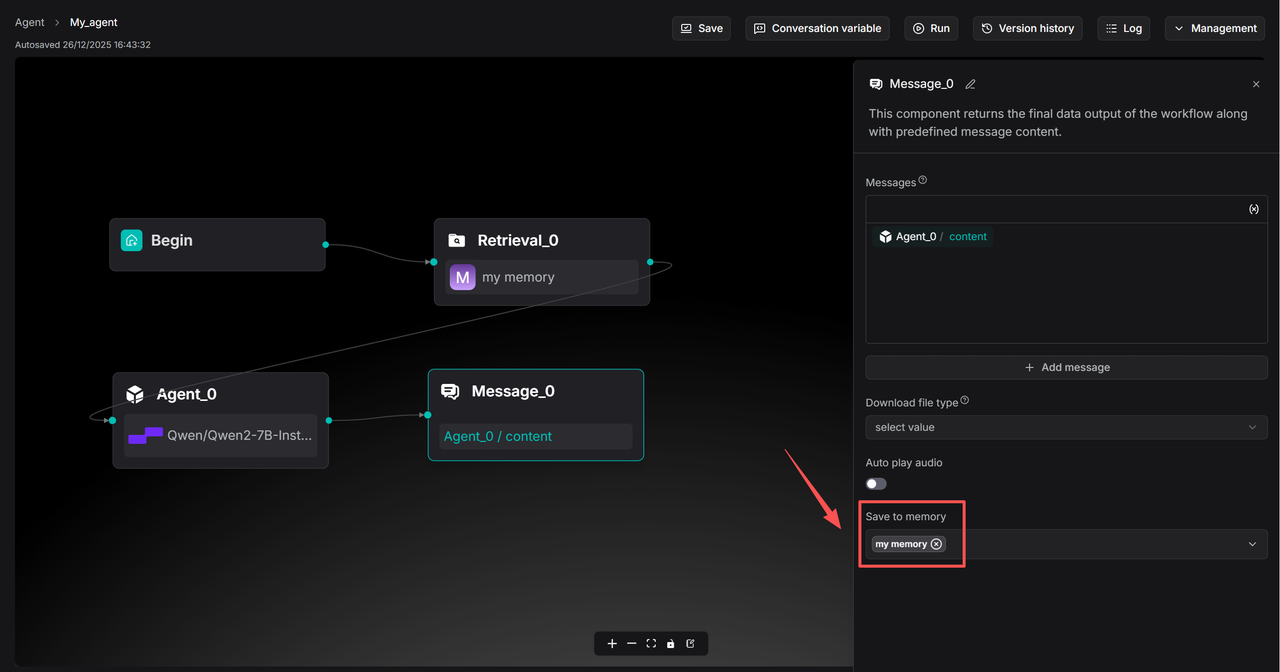Click the zoom in plus icon on canvas
Image resolution: width=1280 pixels, height=672 pixels.
click(x=612, y=644)
